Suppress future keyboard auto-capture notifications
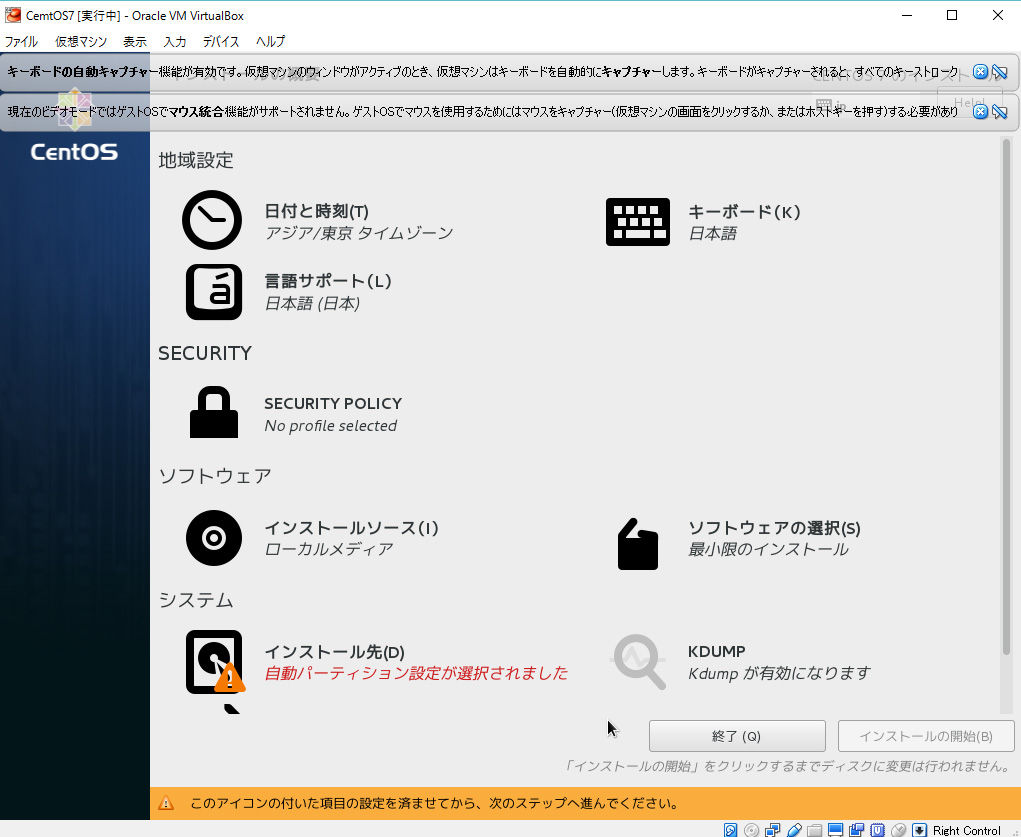The height and width of the screenshot is (837, 1021). [x=1000, y=72]
